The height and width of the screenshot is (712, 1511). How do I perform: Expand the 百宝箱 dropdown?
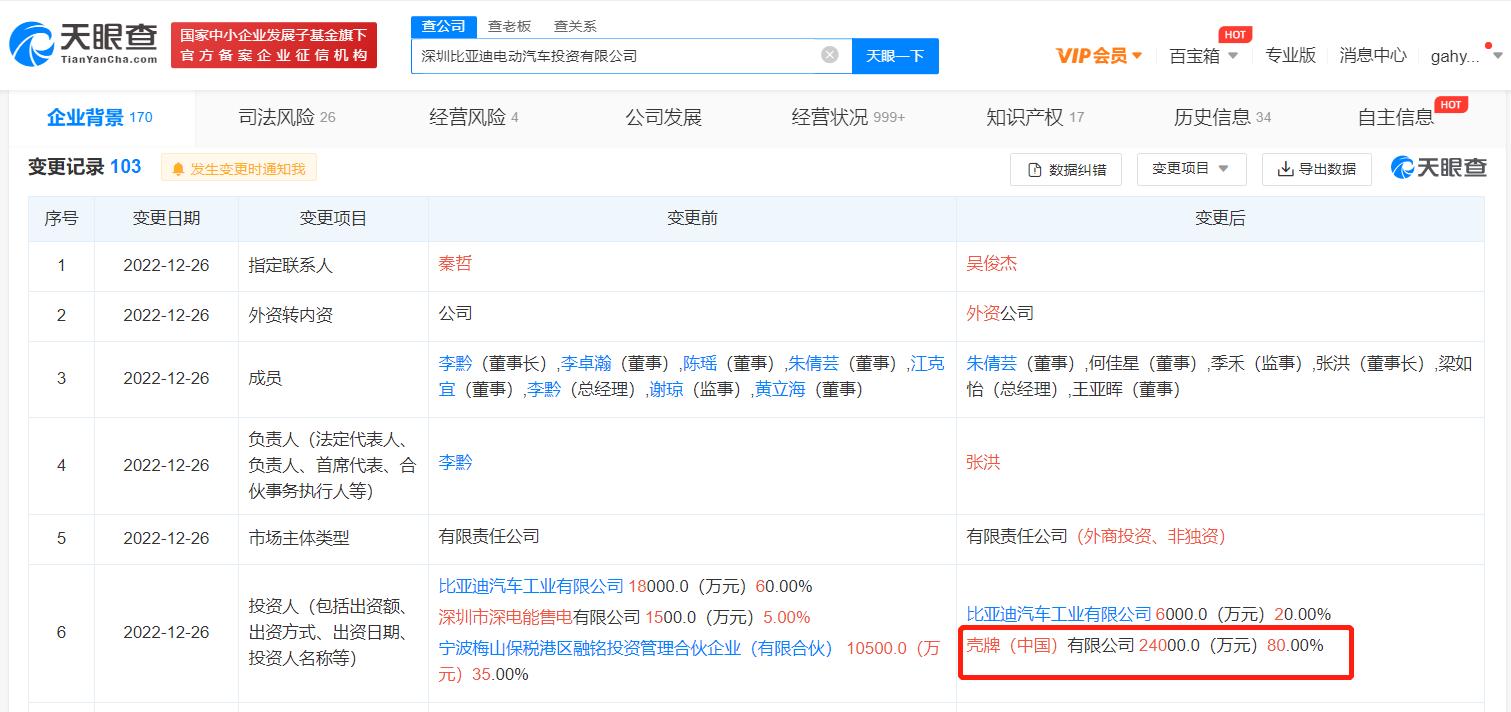tap(1204, 56)
